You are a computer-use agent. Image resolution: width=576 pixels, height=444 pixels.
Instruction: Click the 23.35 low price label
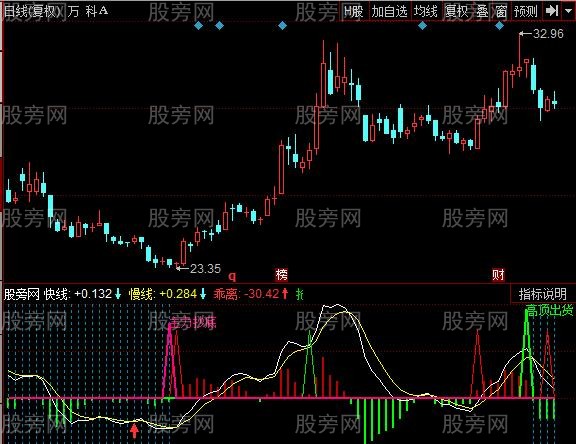tap(205, 269)
